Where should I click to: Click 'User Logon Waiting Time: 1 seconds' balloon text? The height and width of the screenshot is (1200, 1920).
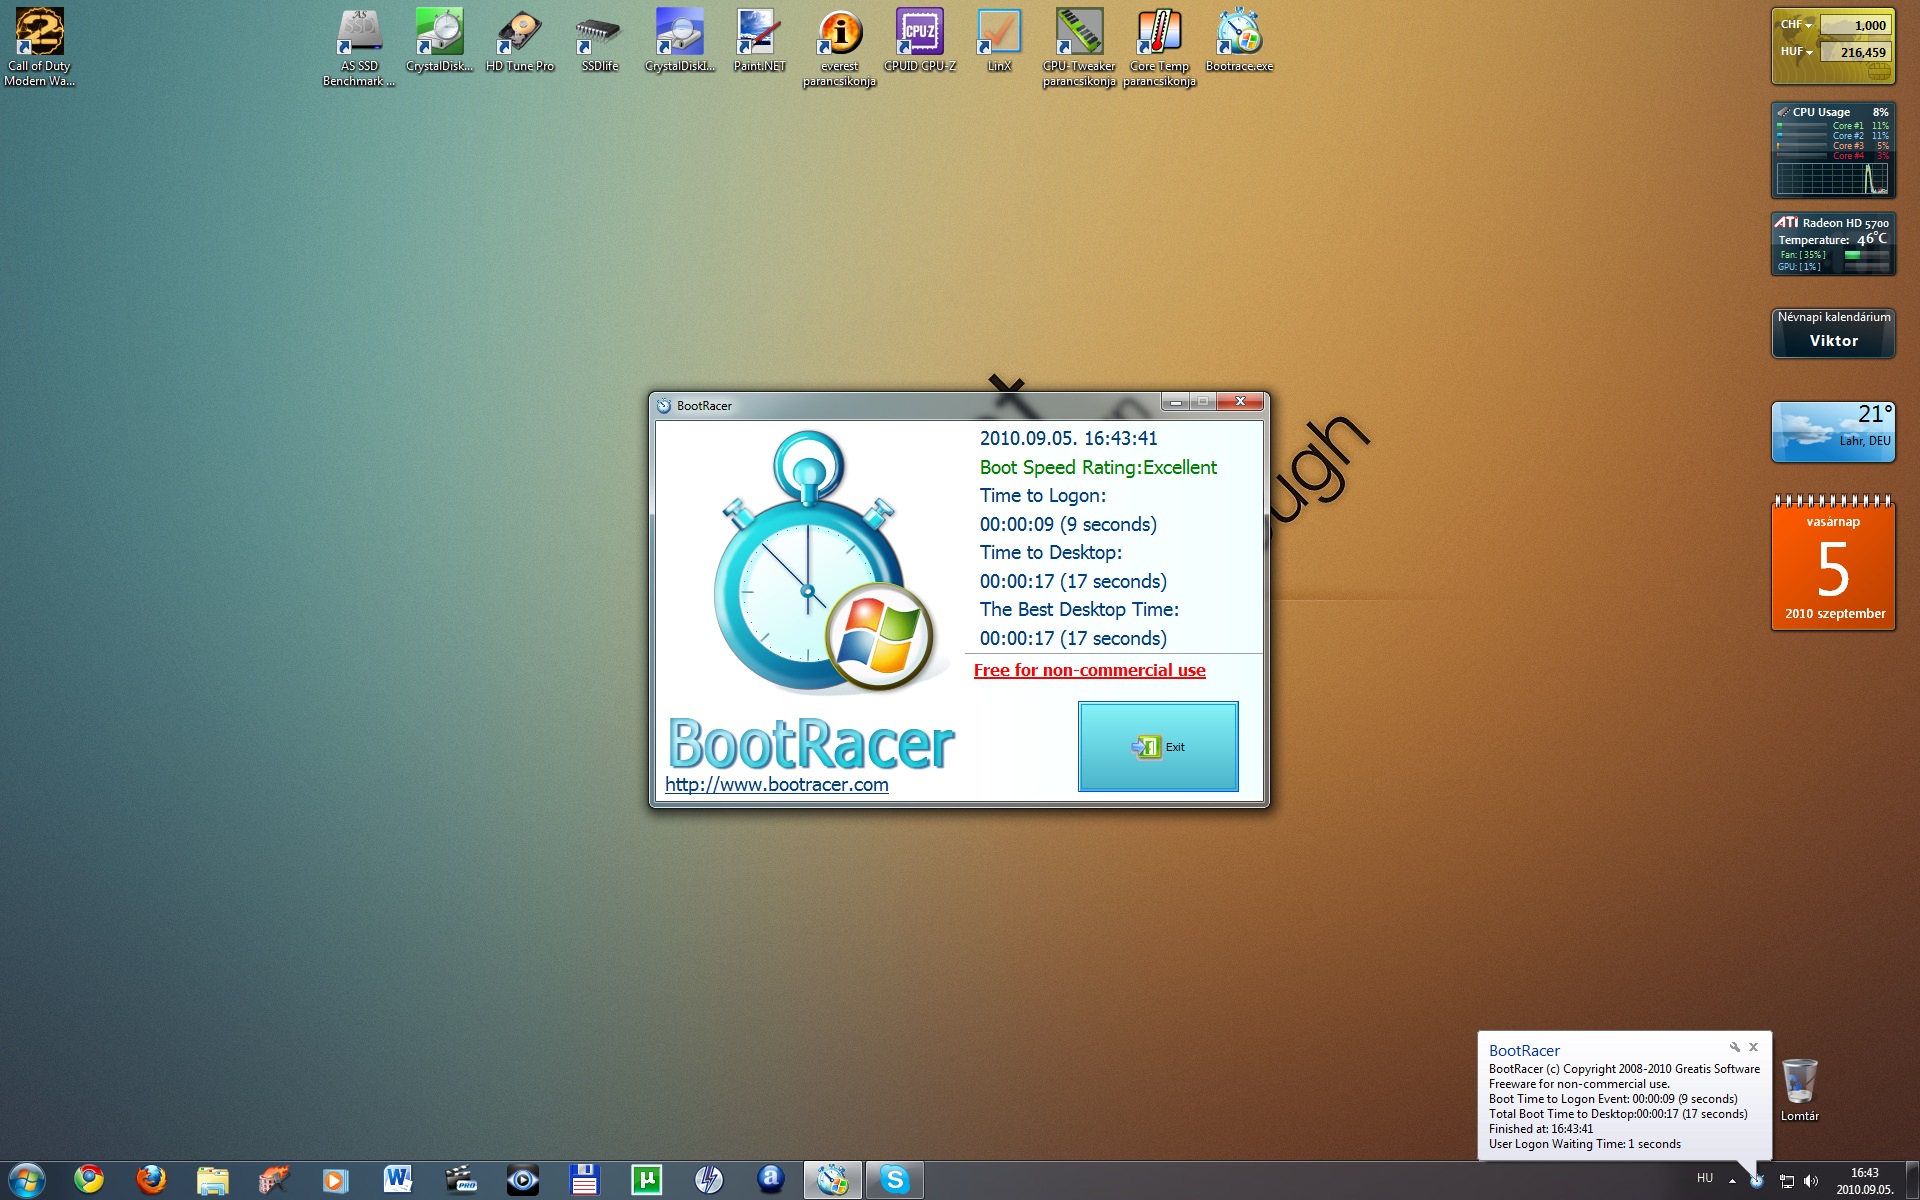click(x=1585, y=1144)
